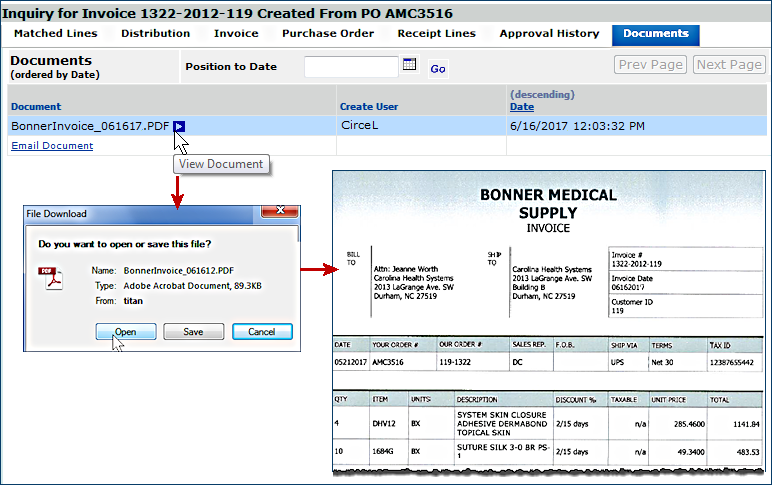Open the Distribution tab

[155, 34]
